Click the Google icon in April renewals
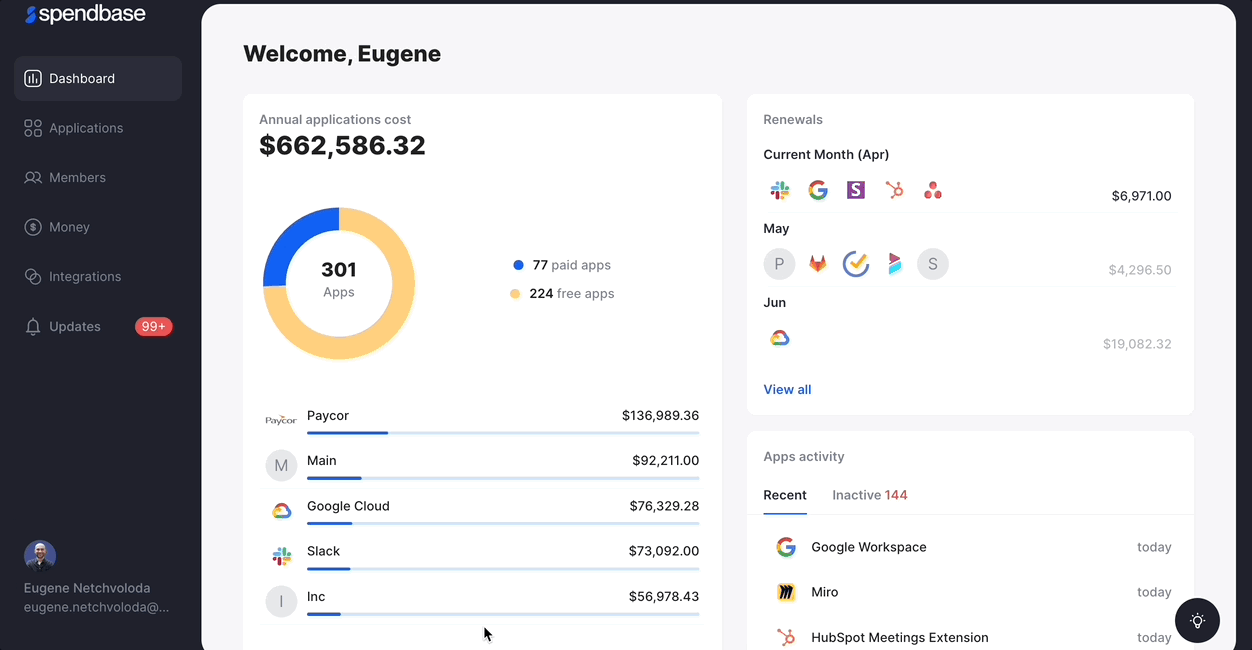The height and width of the screenshot is (650, 1252). click(818, 190)
